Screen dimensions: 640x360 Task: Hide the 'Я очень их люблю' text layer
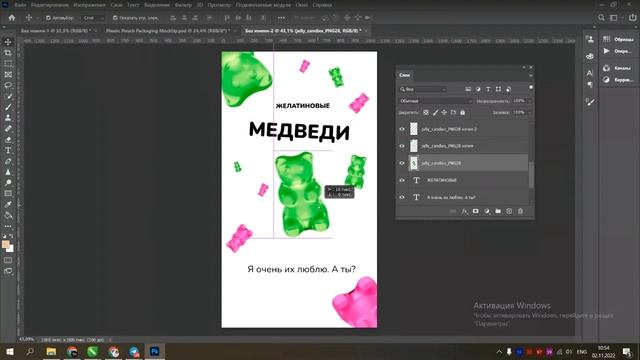click(x=402, y=197)
